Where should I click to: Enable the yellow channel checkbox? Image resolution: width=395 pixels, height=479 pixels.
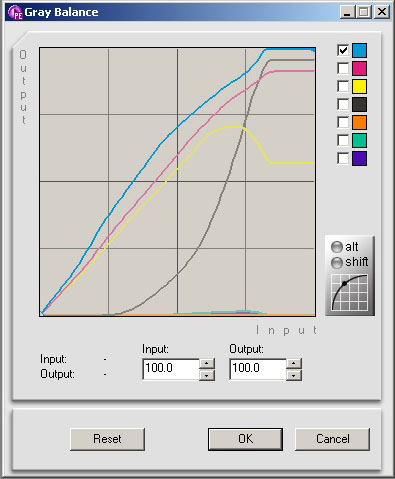(343, 86)
